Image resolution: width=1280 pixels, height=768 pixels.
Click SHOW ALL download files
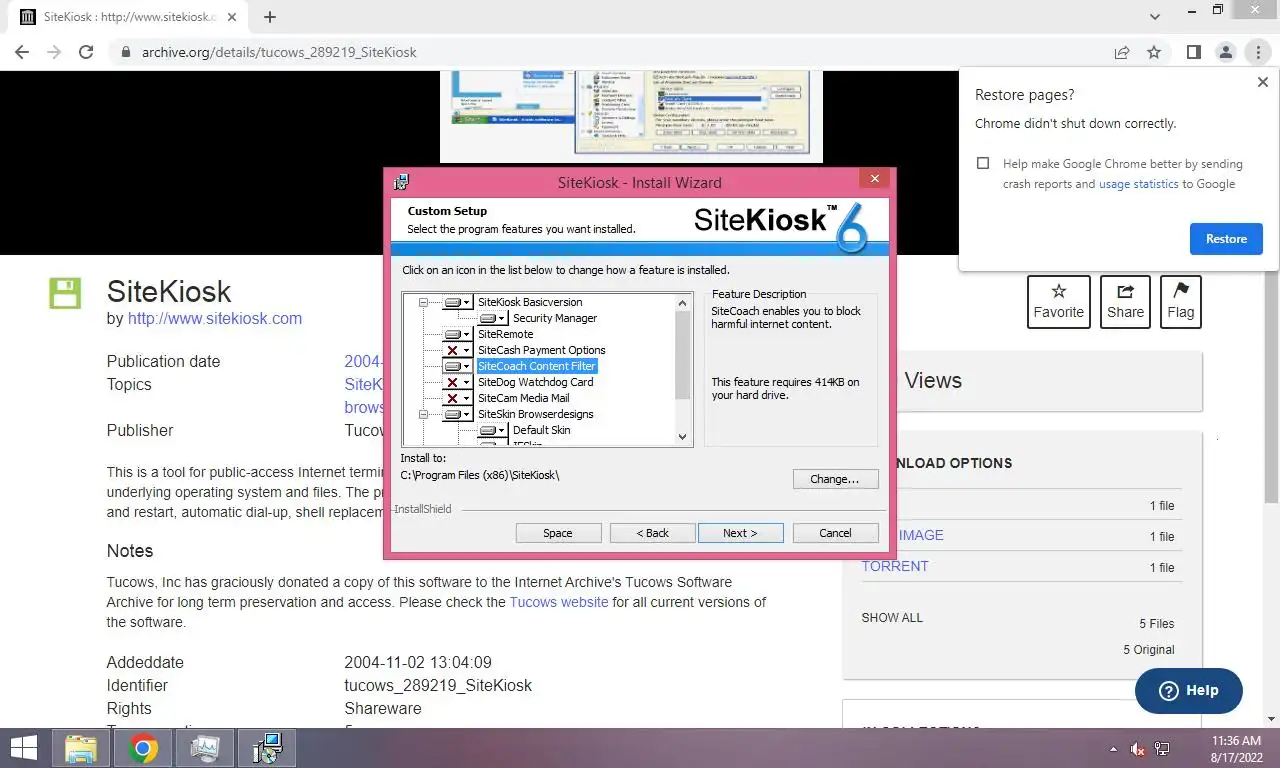click(892, 618)
